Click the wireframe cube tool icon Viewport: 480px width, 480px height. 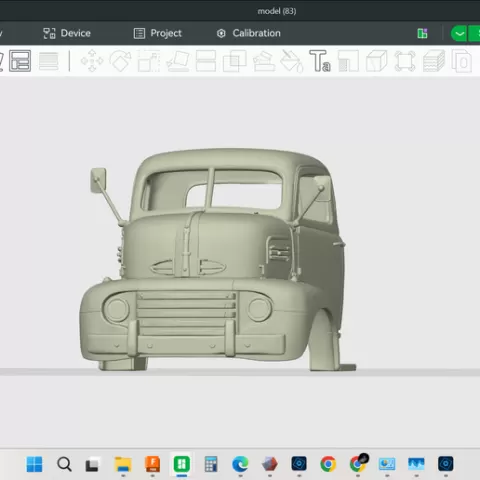tap(377, 61)
